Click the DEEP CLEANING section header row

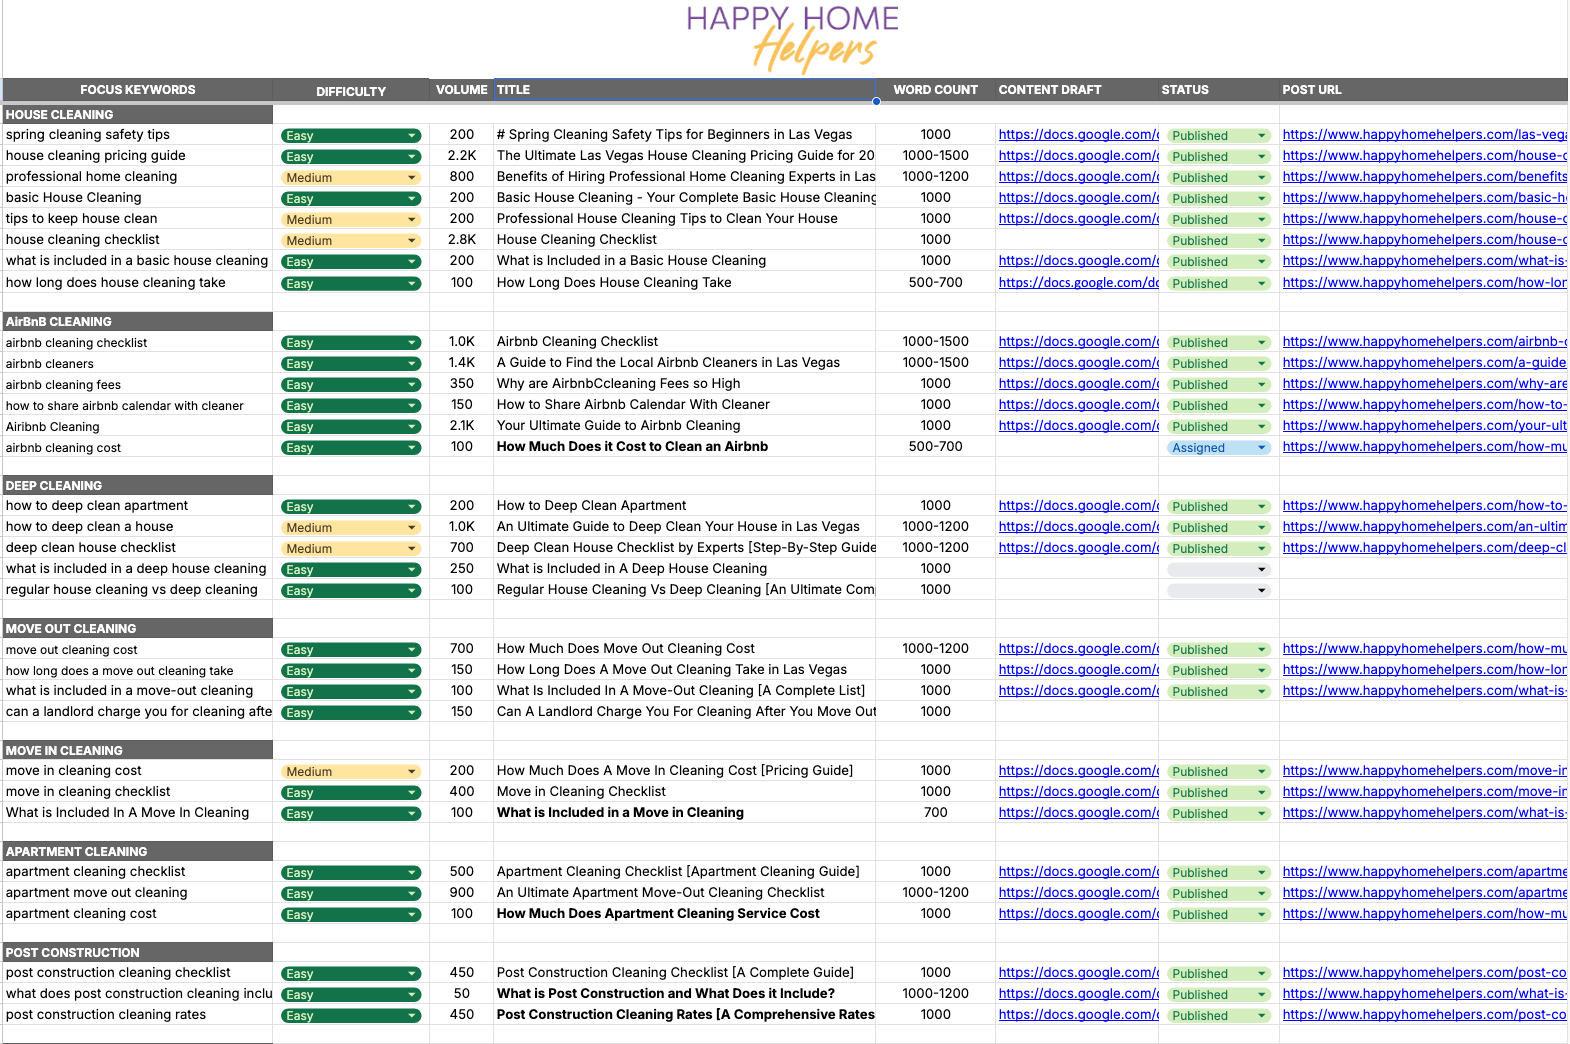[x=138, y=486]
